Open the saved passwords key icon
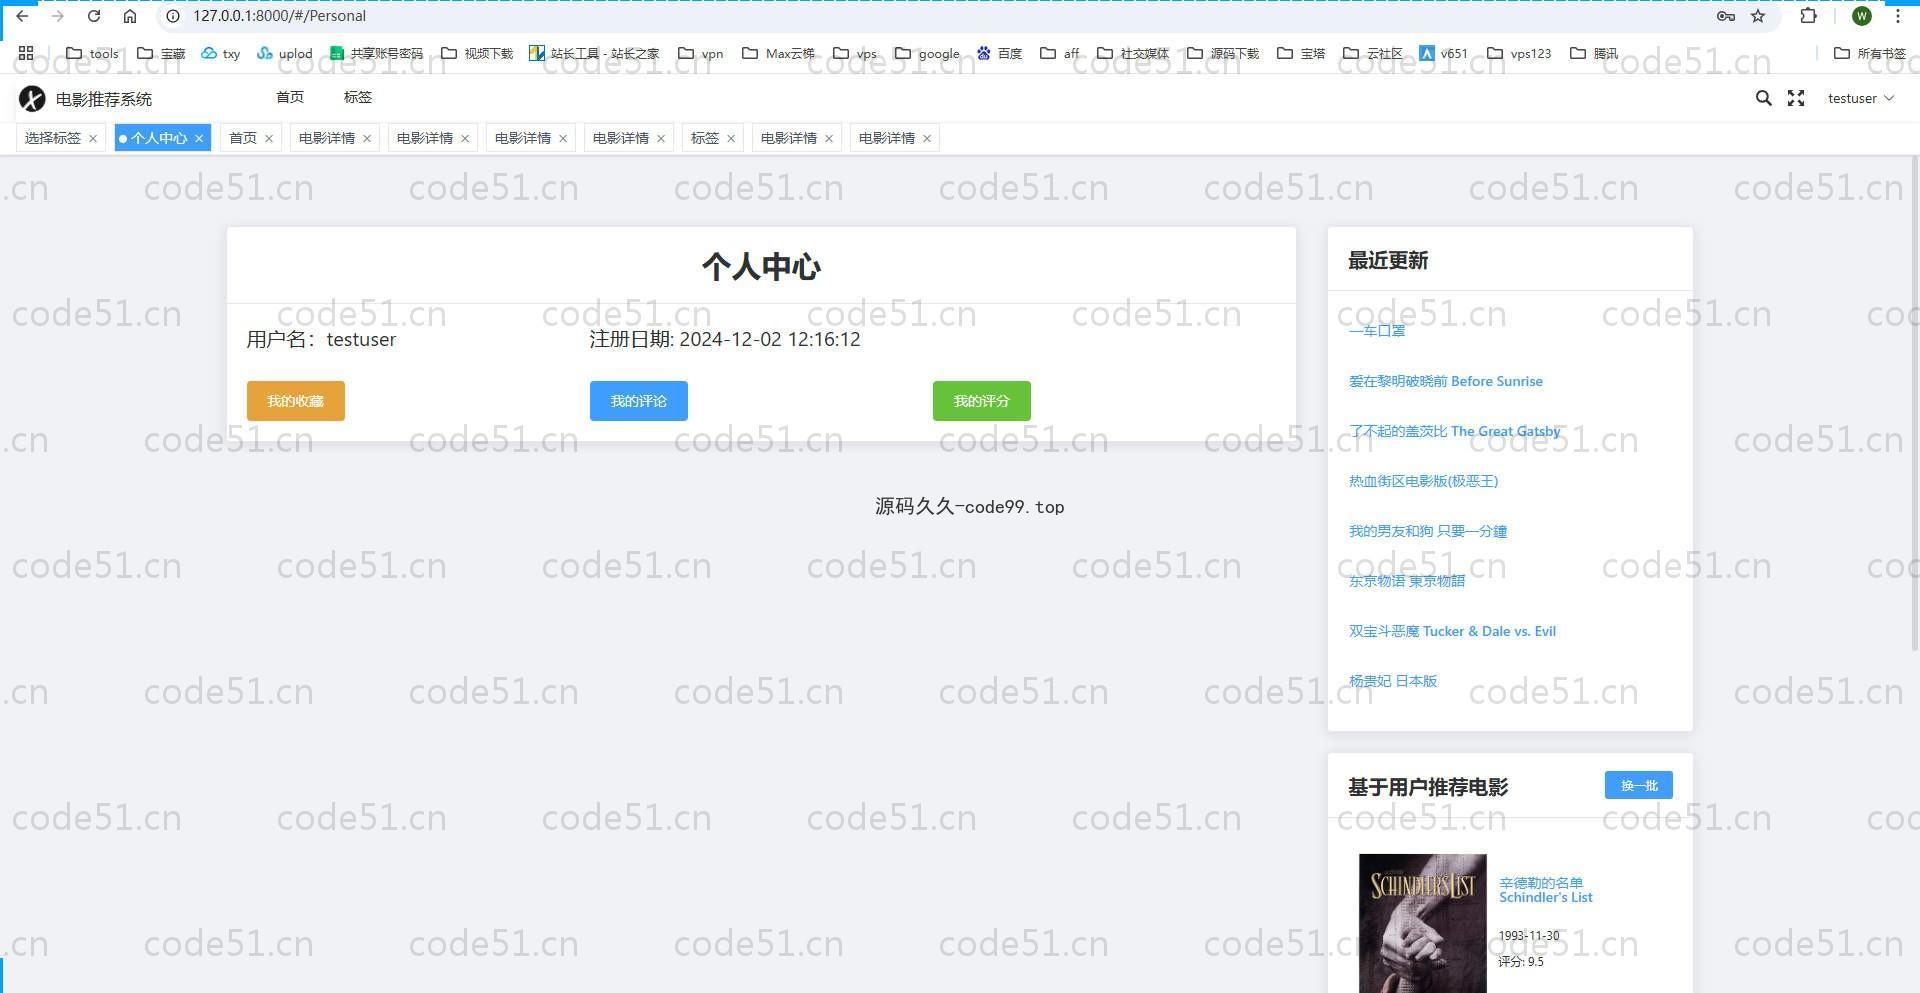Screen dimensions: 1920x993 pyautogui.click(x=1725, y=16)
